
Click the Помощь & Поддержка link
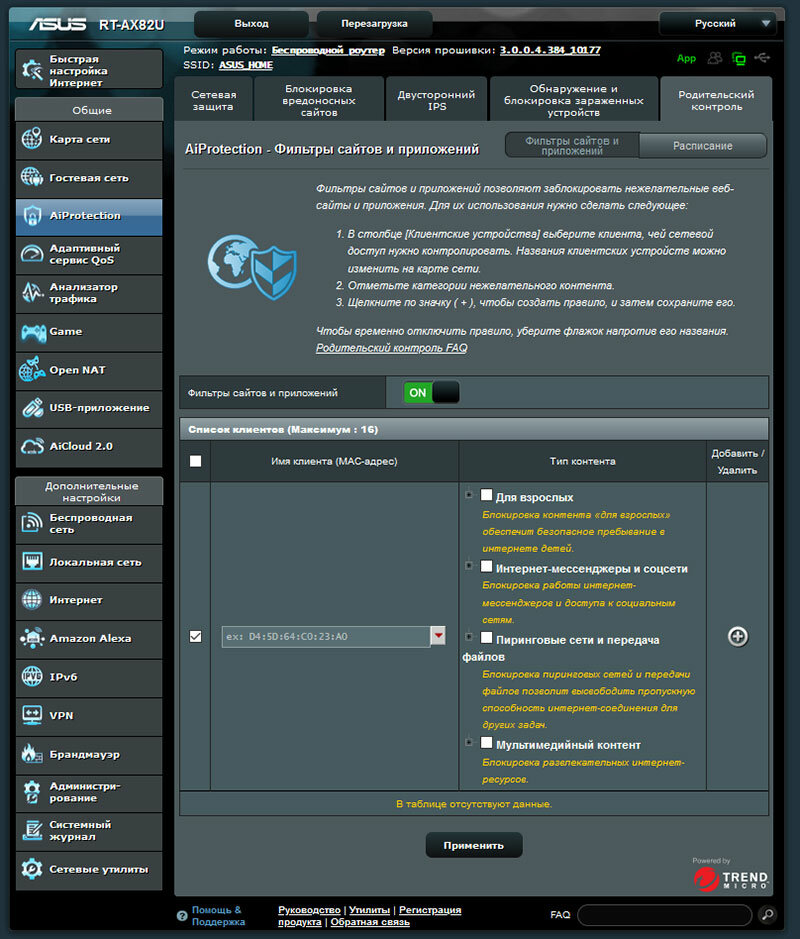pos(218,916)
